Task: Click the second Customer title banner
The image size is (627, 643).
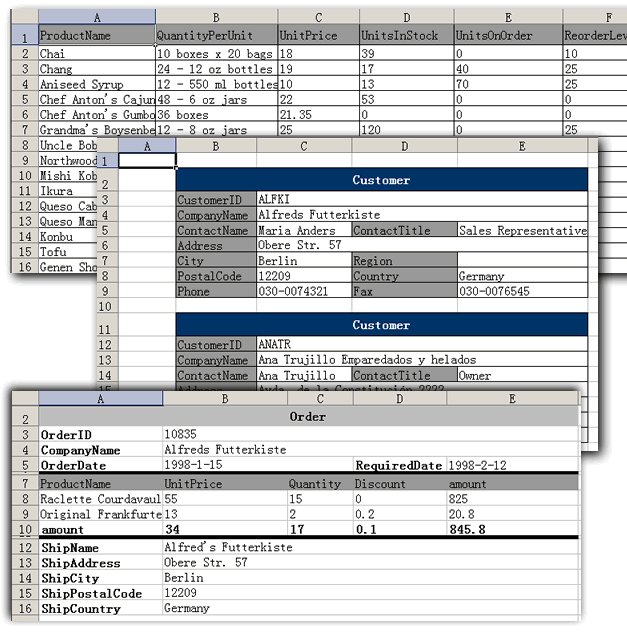Action: point(381,325)
